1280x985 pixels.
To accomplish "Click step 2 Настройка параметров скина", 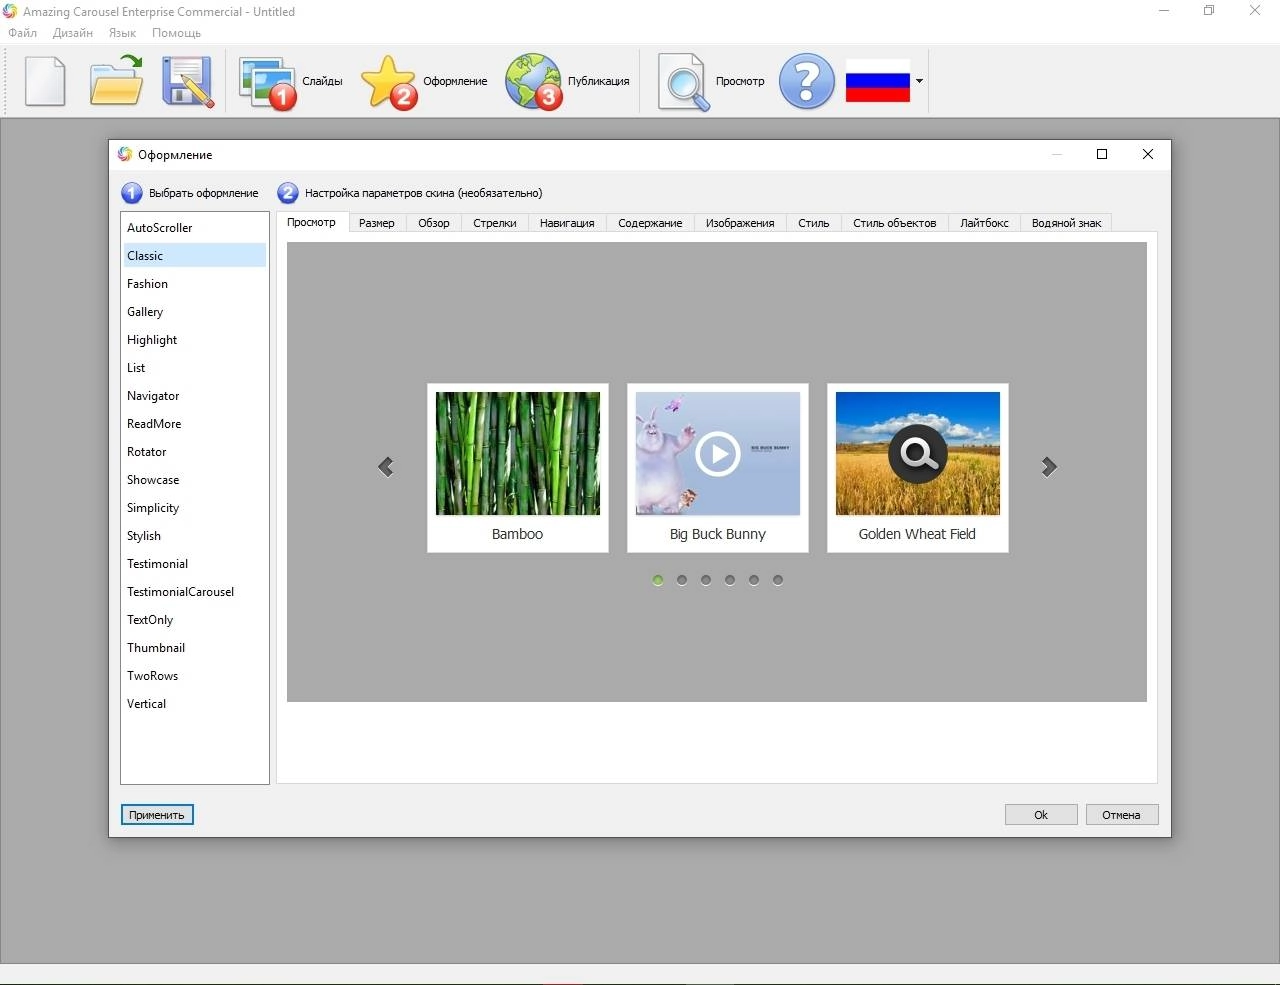I will point(410,193).
